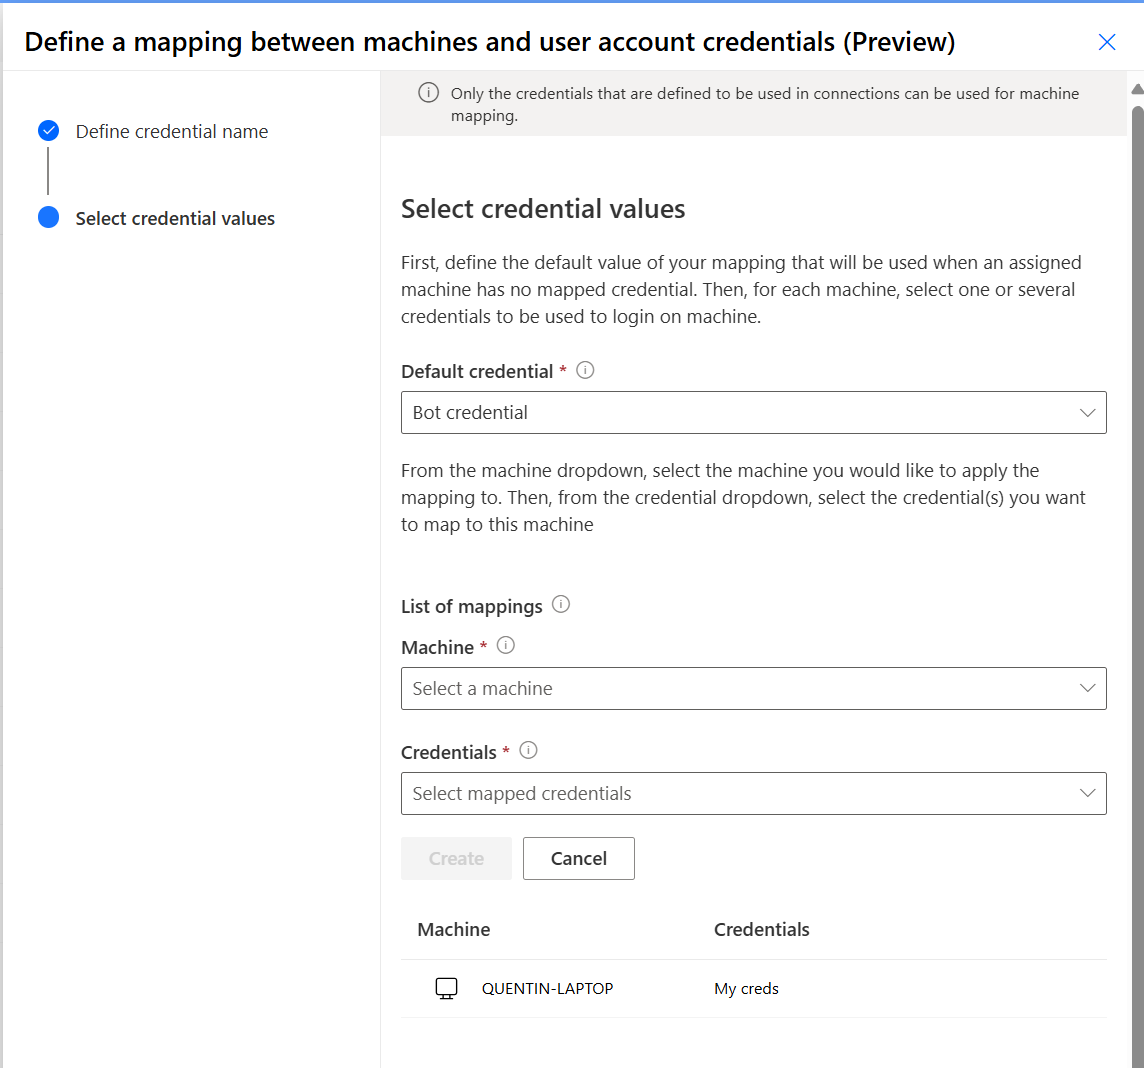Click the vertical scrollbar up arrow
Image resolution: width=1144 pixels, height=1068 pixels.
1137,89
